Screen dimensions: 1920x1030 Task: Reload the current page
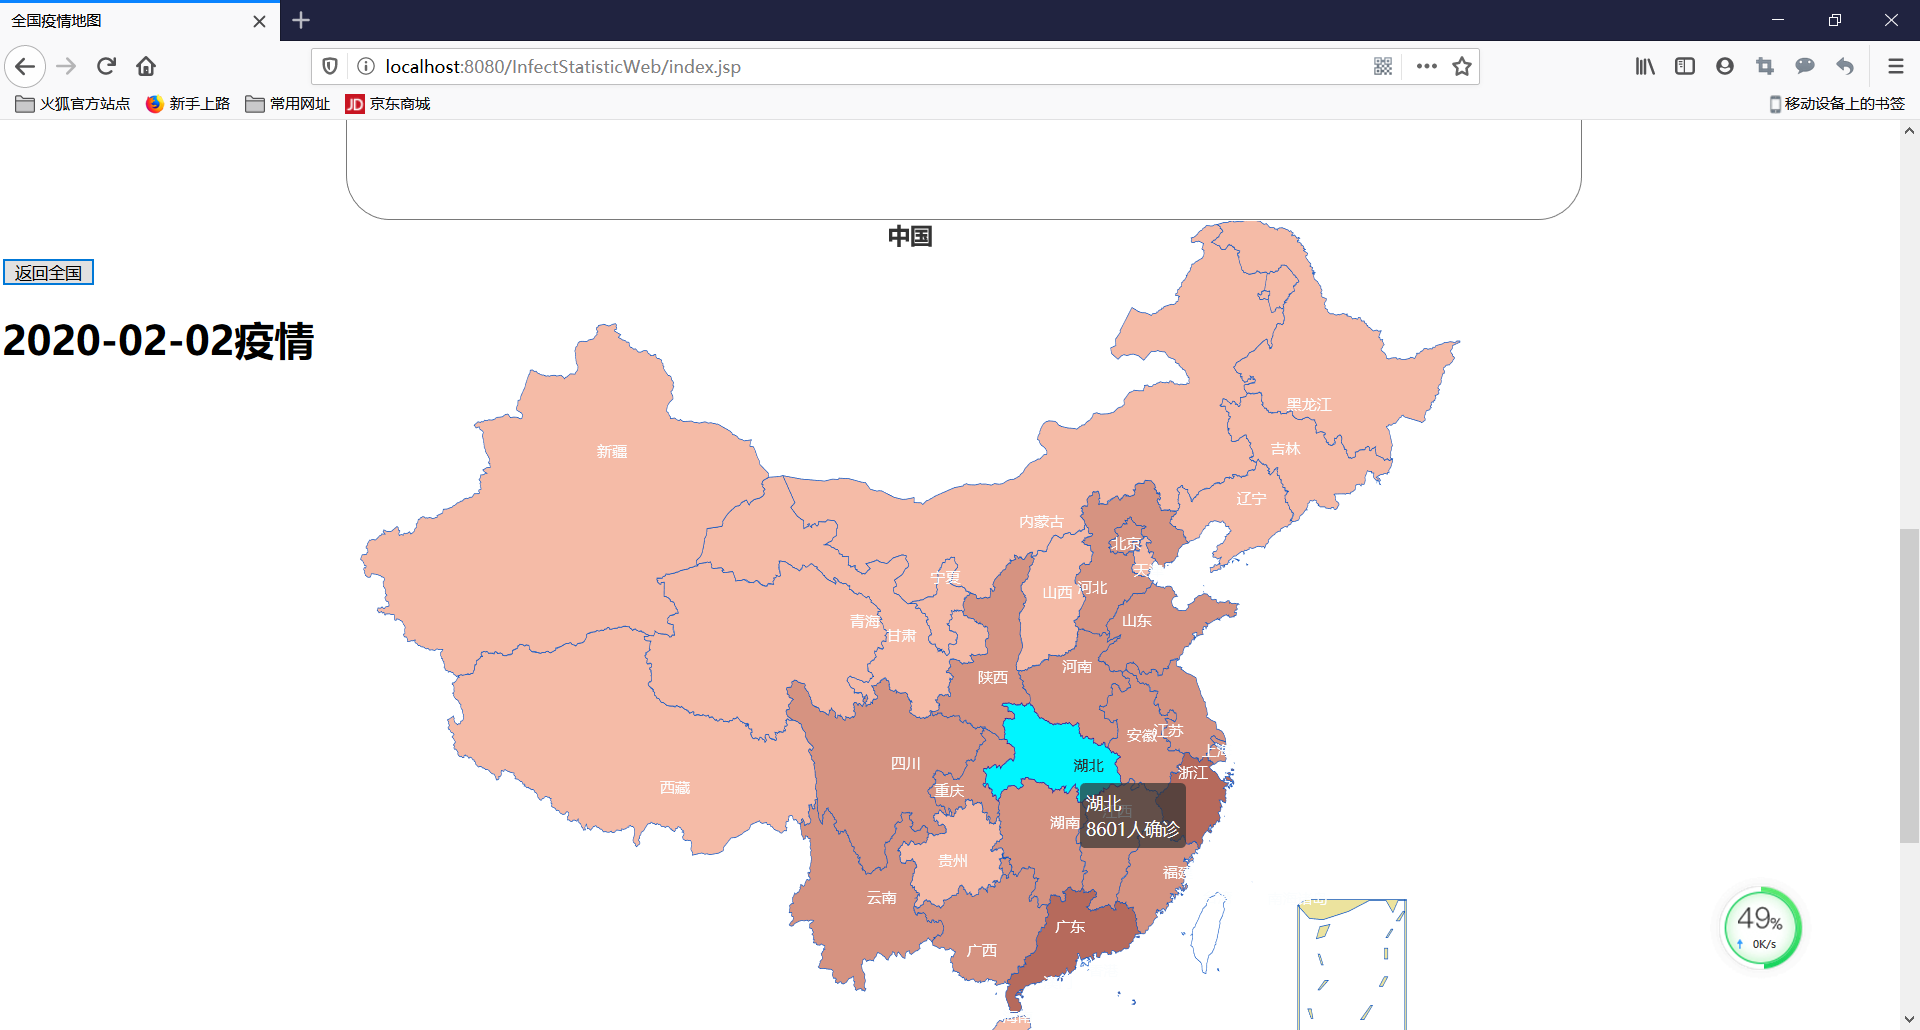point(106,66)
